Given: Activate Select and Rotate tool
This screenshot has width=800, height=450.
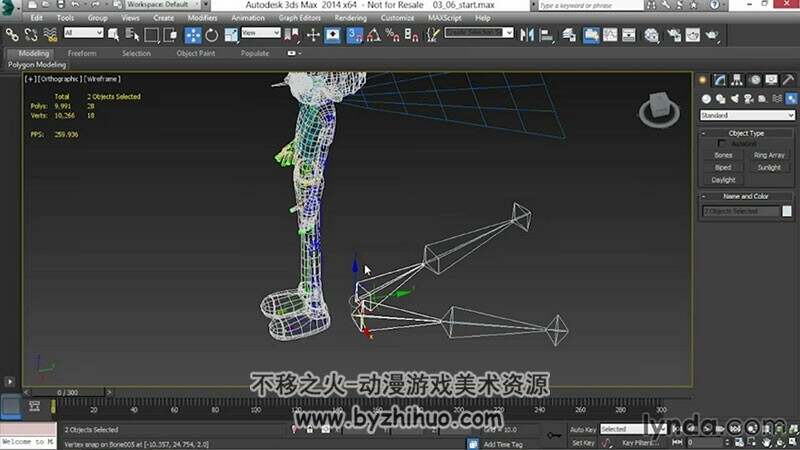Looking at the screenshot, I should coord(212,35).
